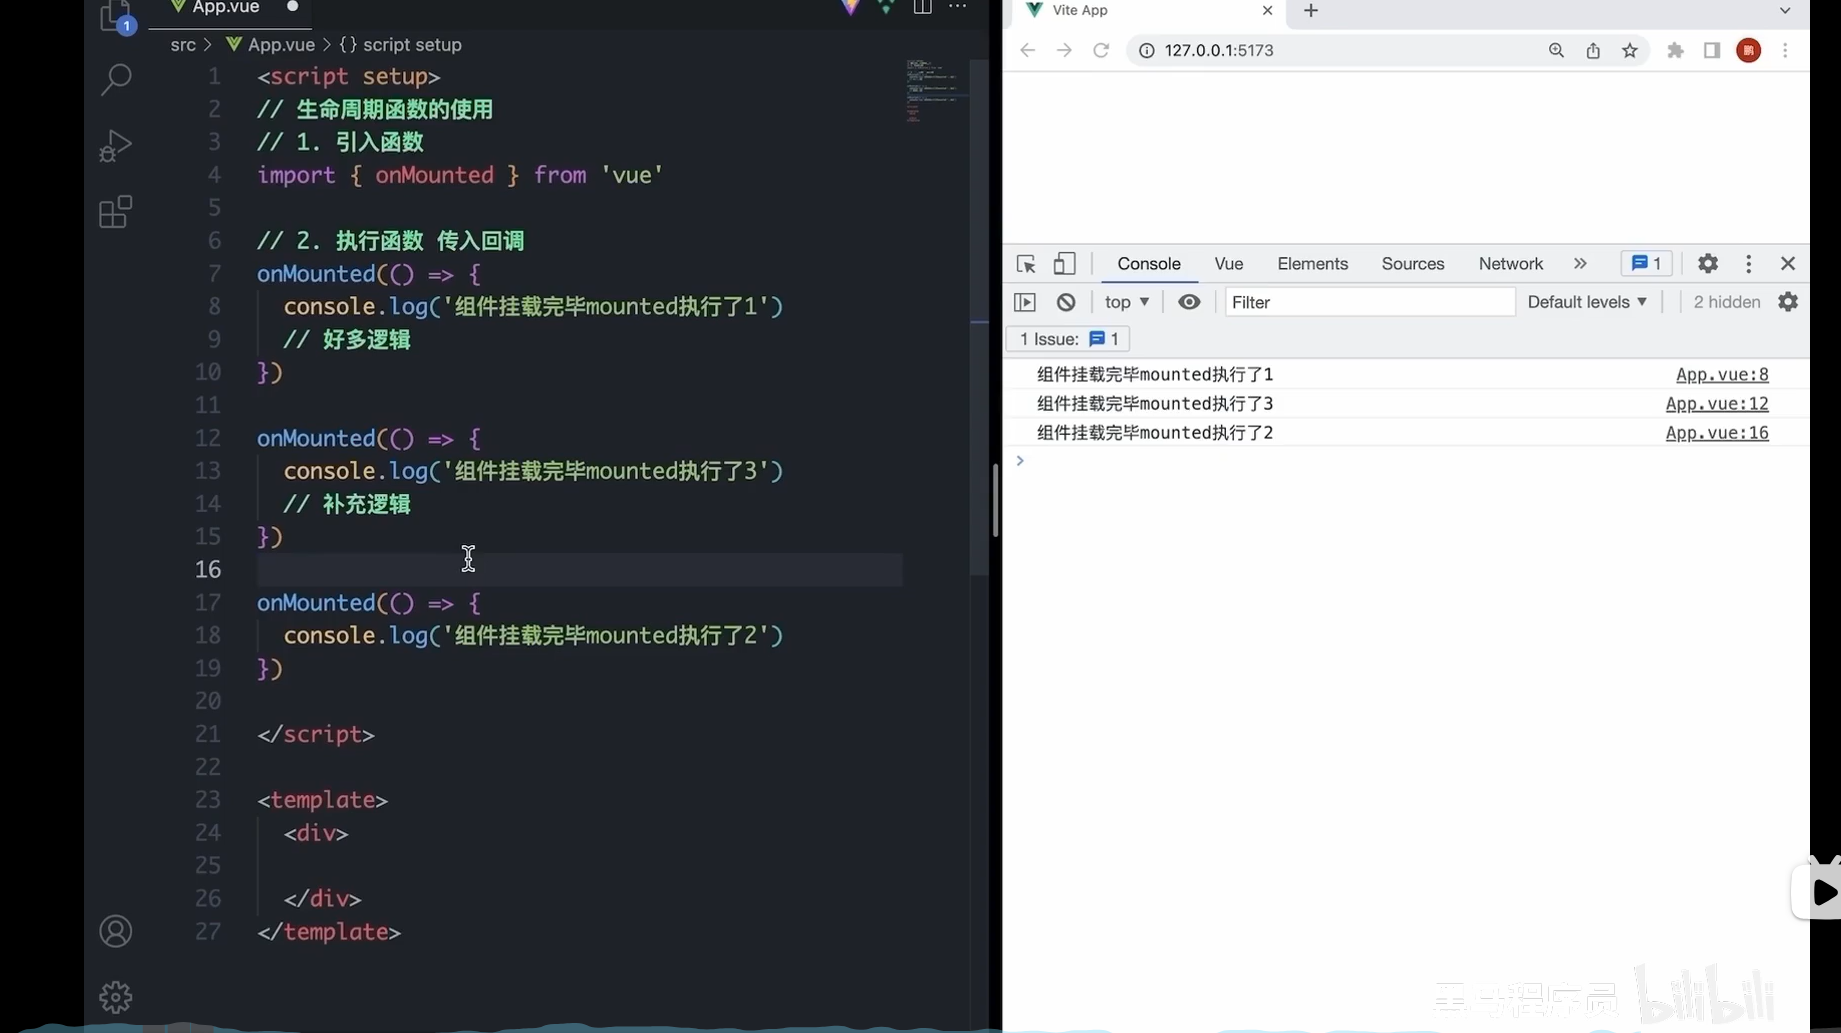The width and height of the screenshot is (1841, 1033).
Task: Go forward in the browser
Action: [1064, 50]
